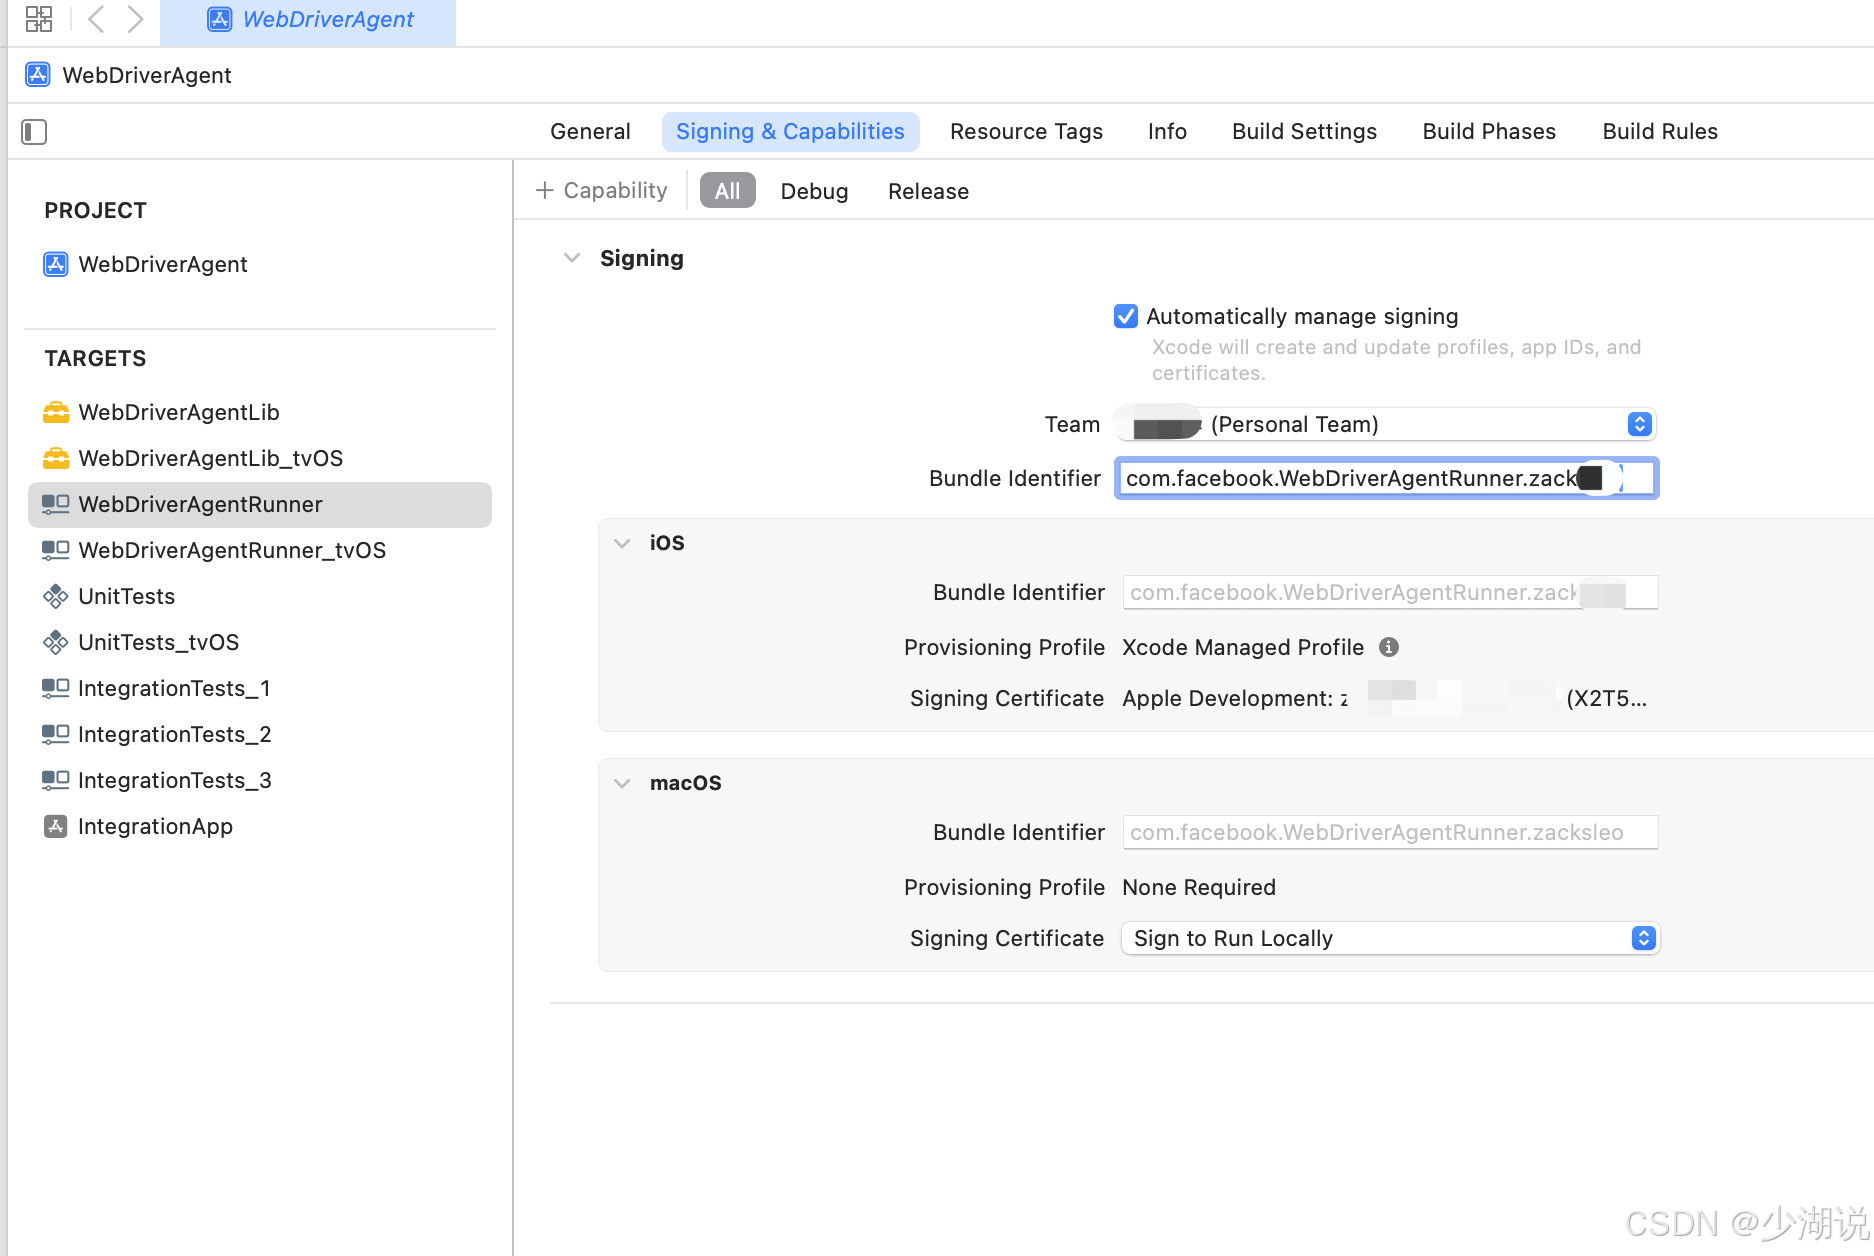
Task: Filter capabilities by Debug configuration
Action: 814,191
